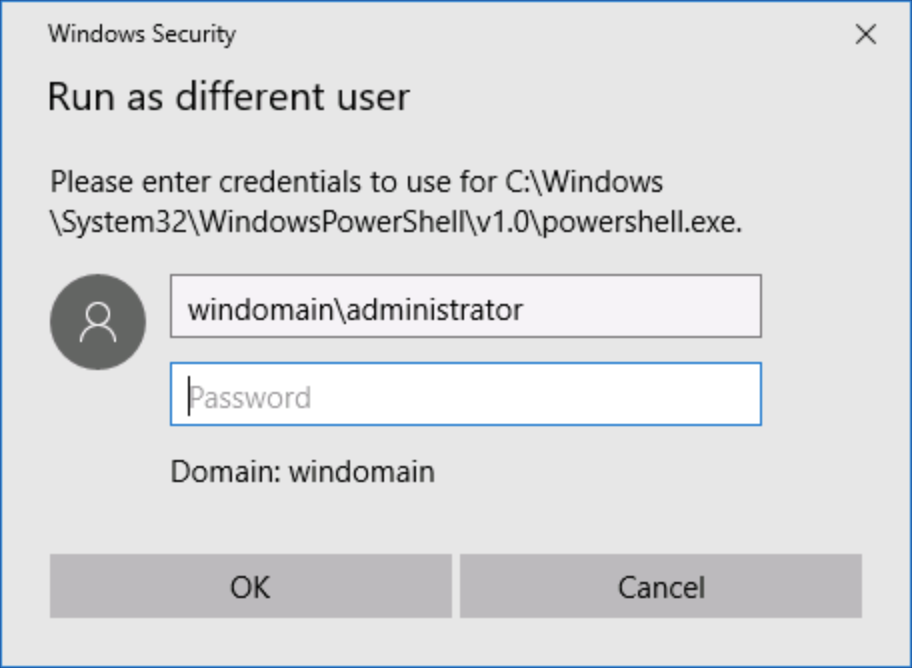Image resolution: width=912 pixels, height=668 pixels.
Task: Click the Please enter credentials instruction line
Action: pos(356,182)
